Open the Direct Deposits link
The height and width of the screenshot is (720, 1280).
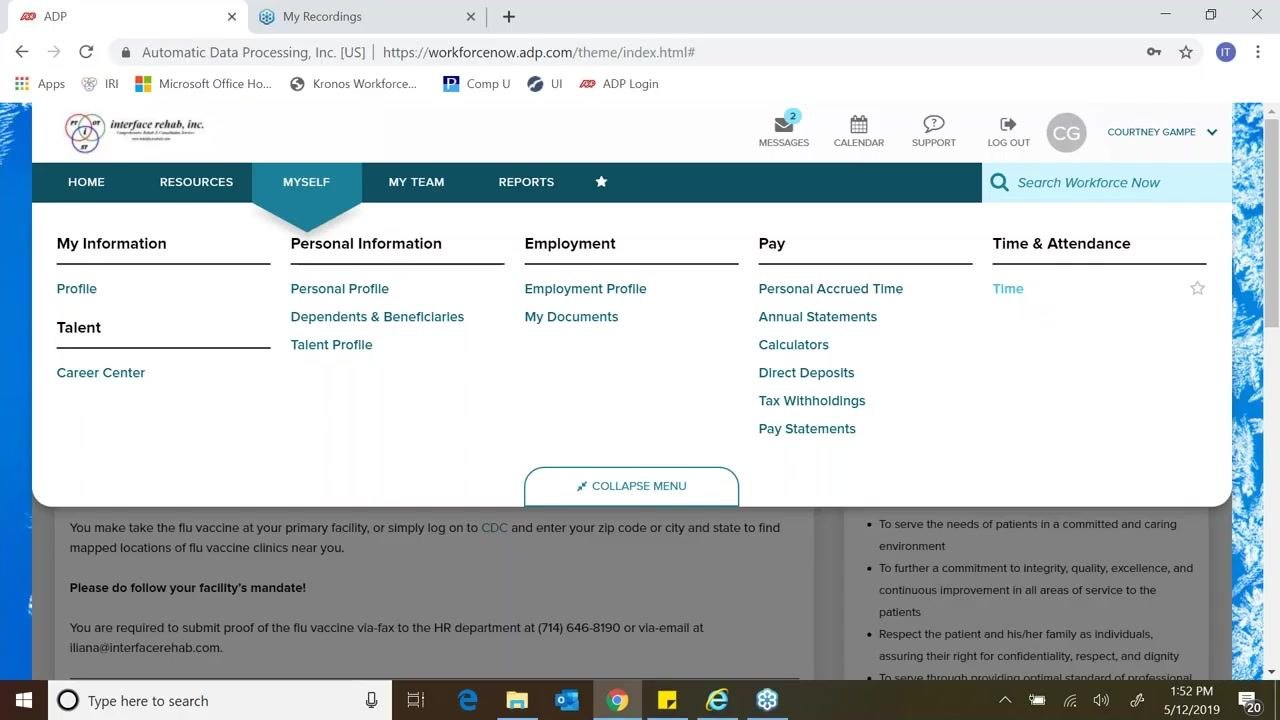[x=806, y=372]
